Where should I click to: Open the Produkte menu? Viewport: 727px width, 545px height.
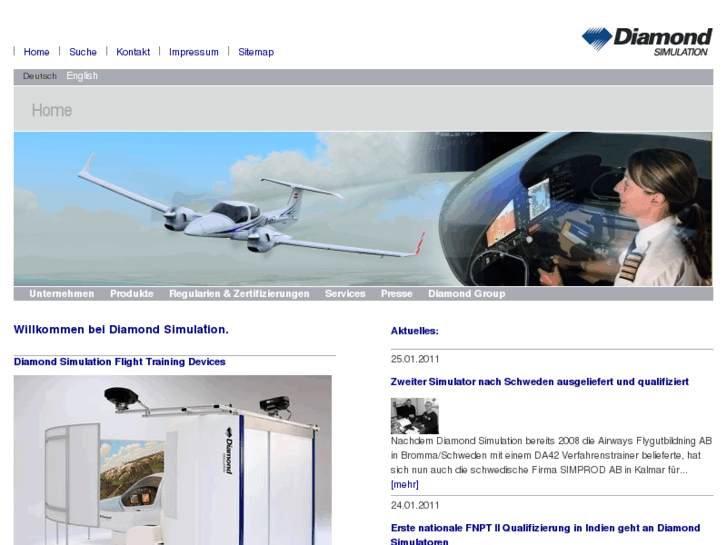[x=132, y=294]
